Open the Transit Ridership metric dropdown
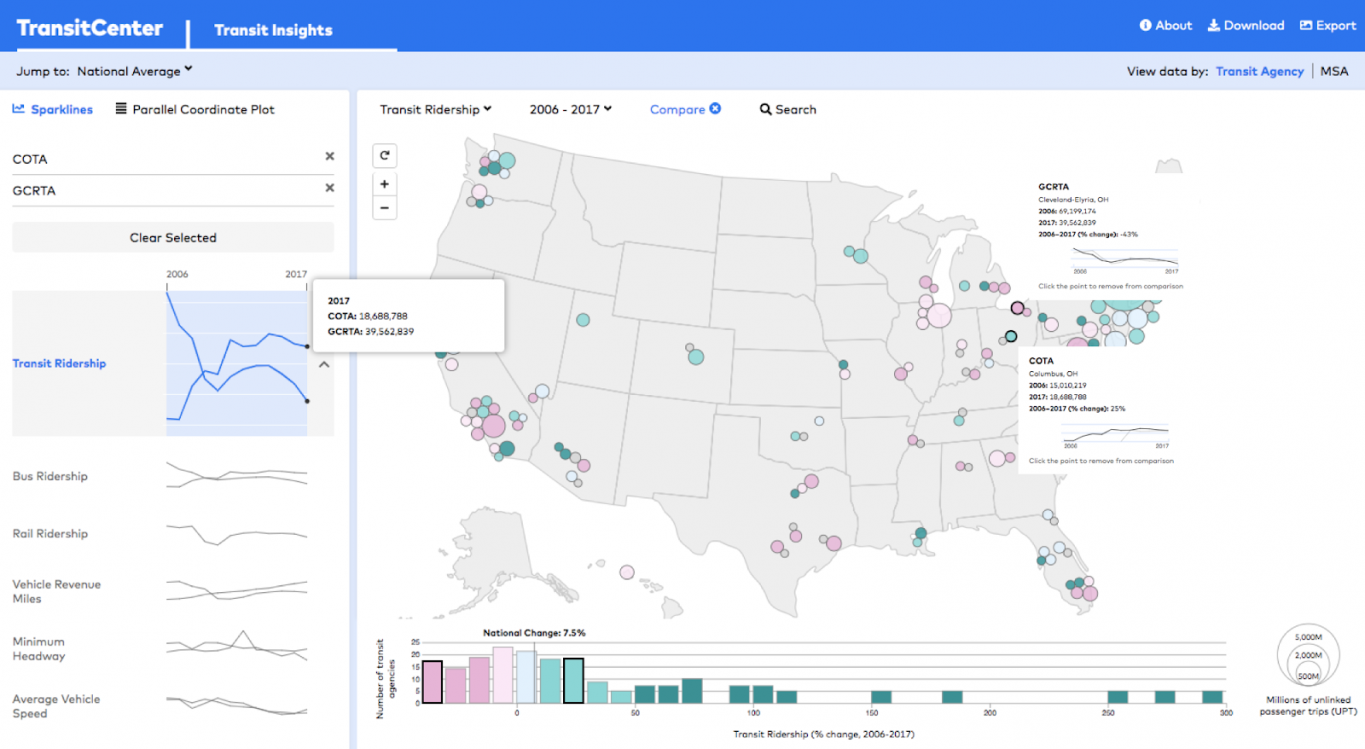Image resolution: width=1365 pixels, height=749 pixels. (435, 109)
